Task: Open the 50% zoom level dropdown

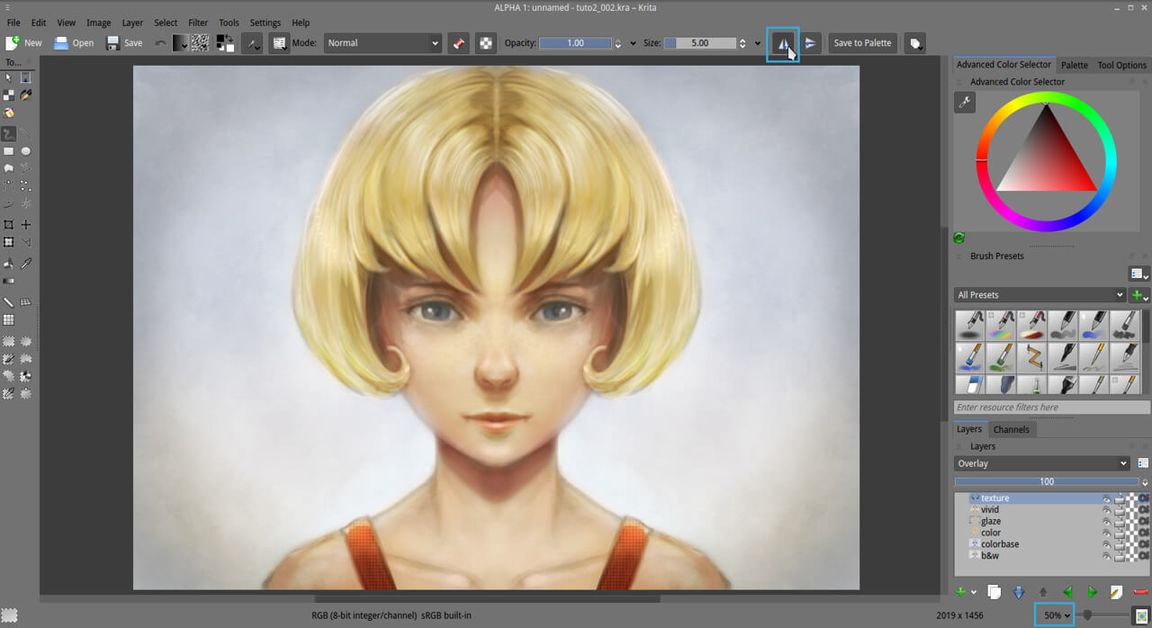Action: tap(1053, 615)
